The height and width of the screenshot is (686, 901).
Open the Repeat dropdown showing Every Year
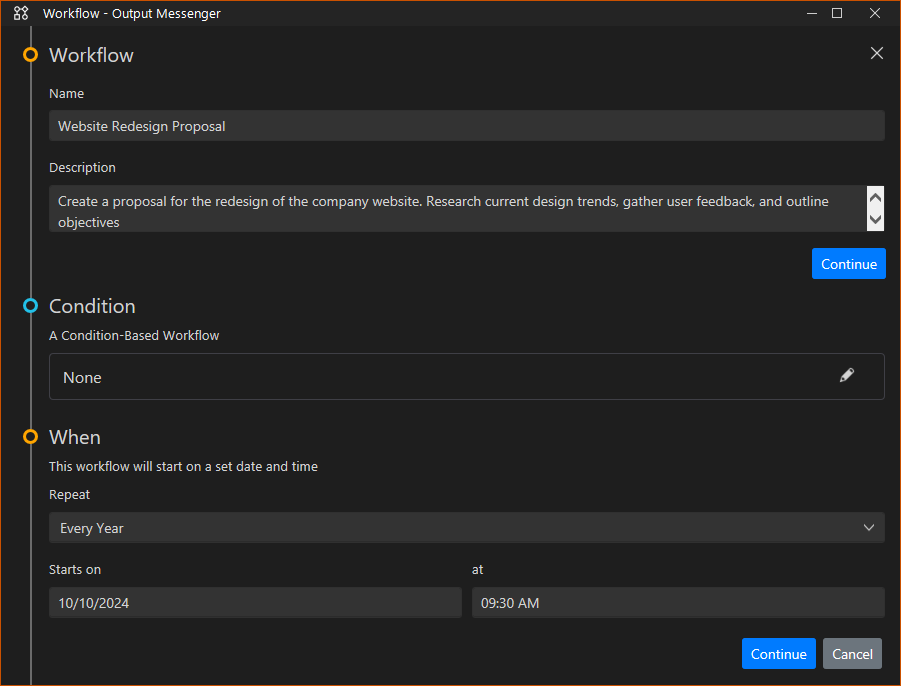tap(467, 527)
